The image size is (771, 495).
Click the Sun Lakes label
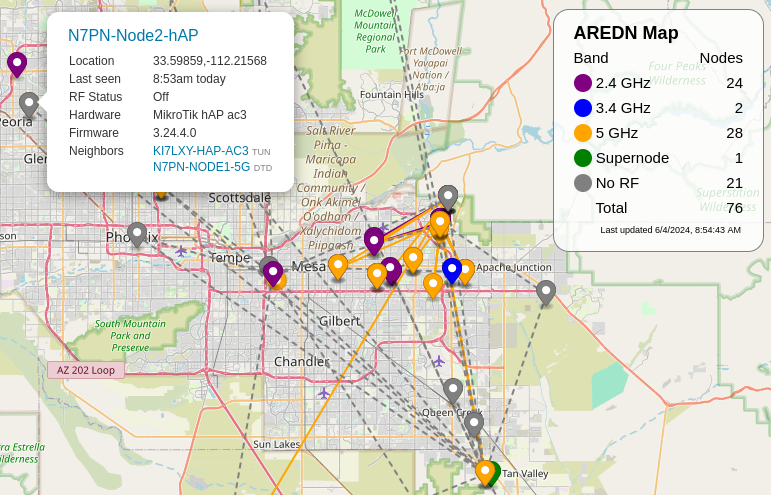(x=276, y=444)
